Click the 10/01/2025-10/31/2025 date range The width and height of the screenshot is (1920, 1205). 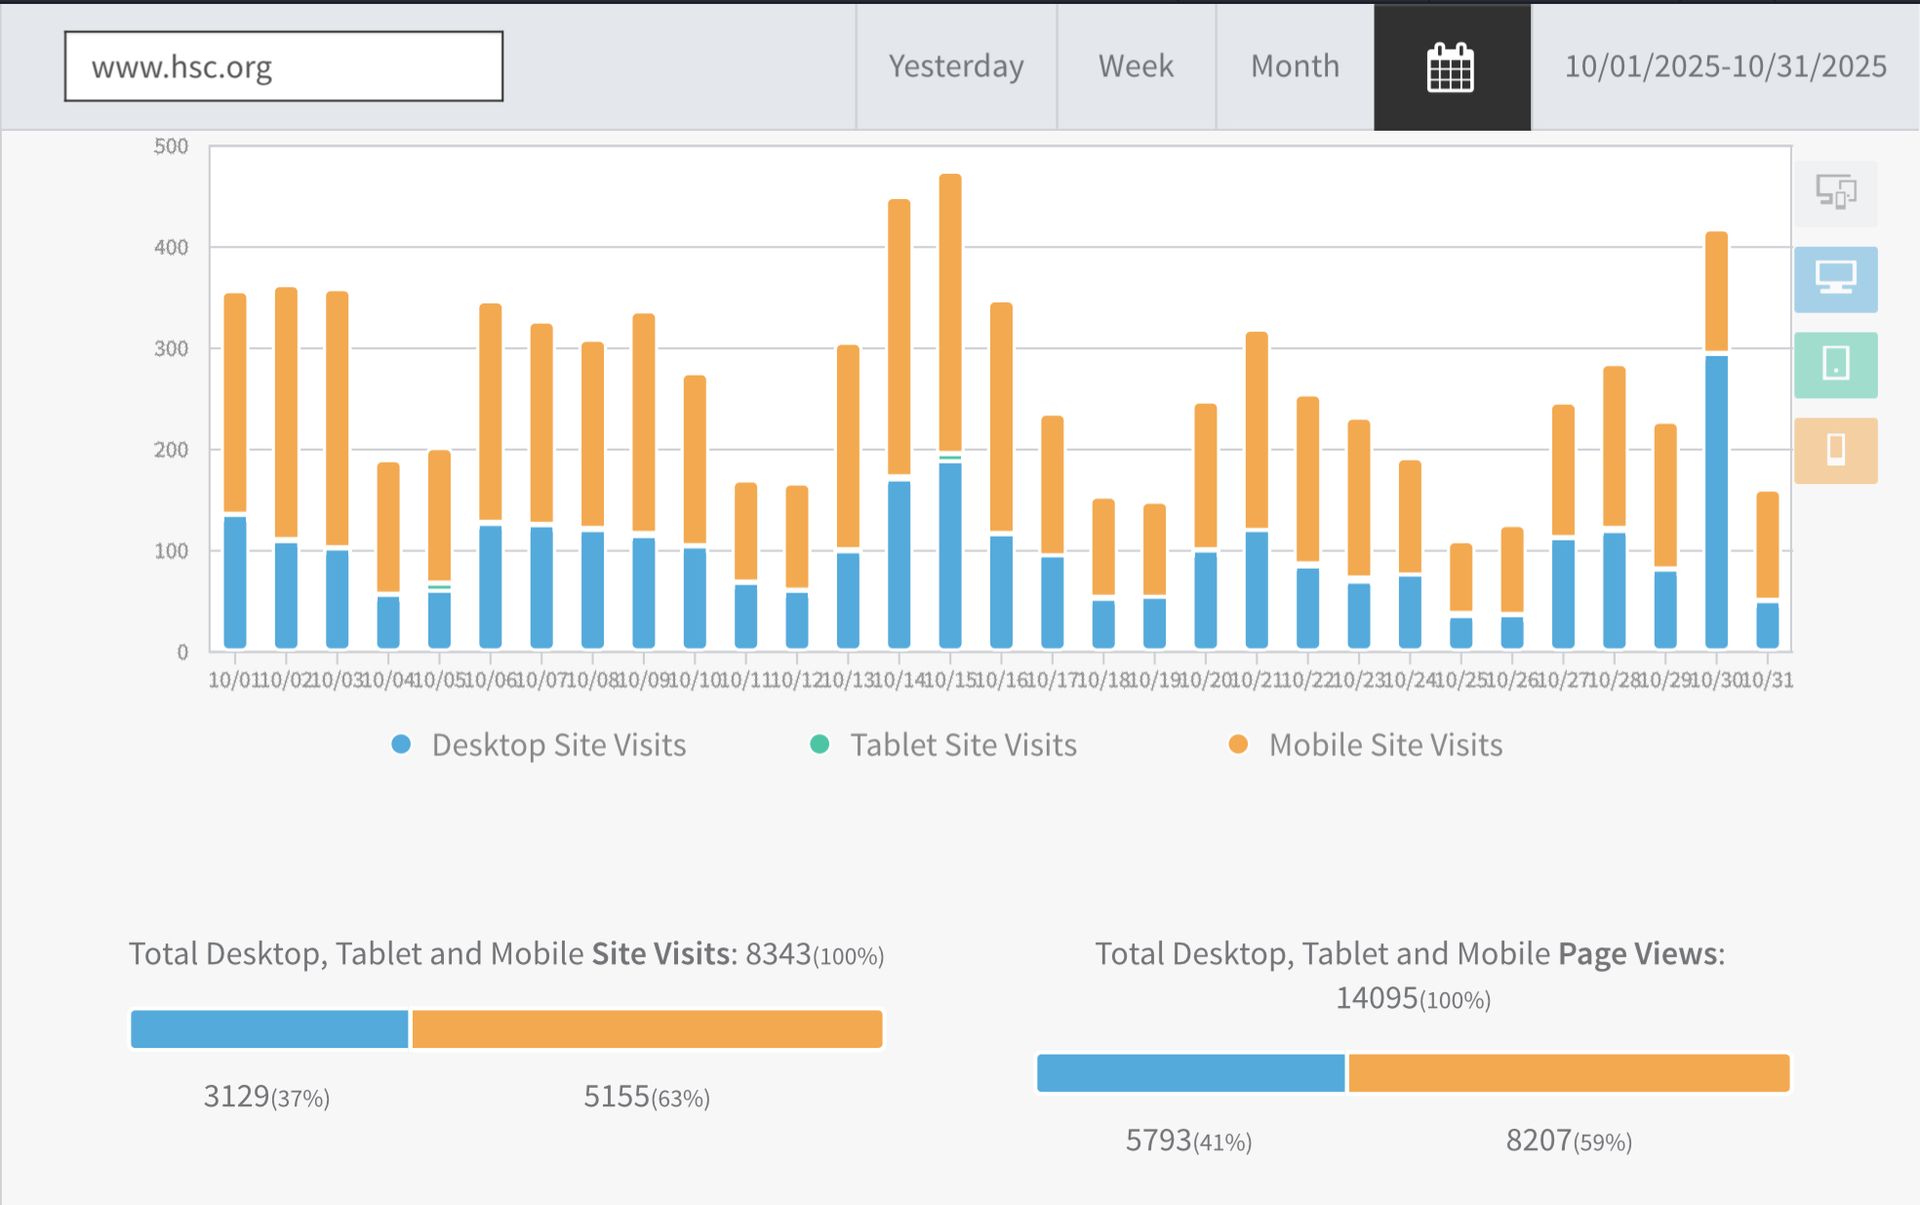coord(1725,66)
